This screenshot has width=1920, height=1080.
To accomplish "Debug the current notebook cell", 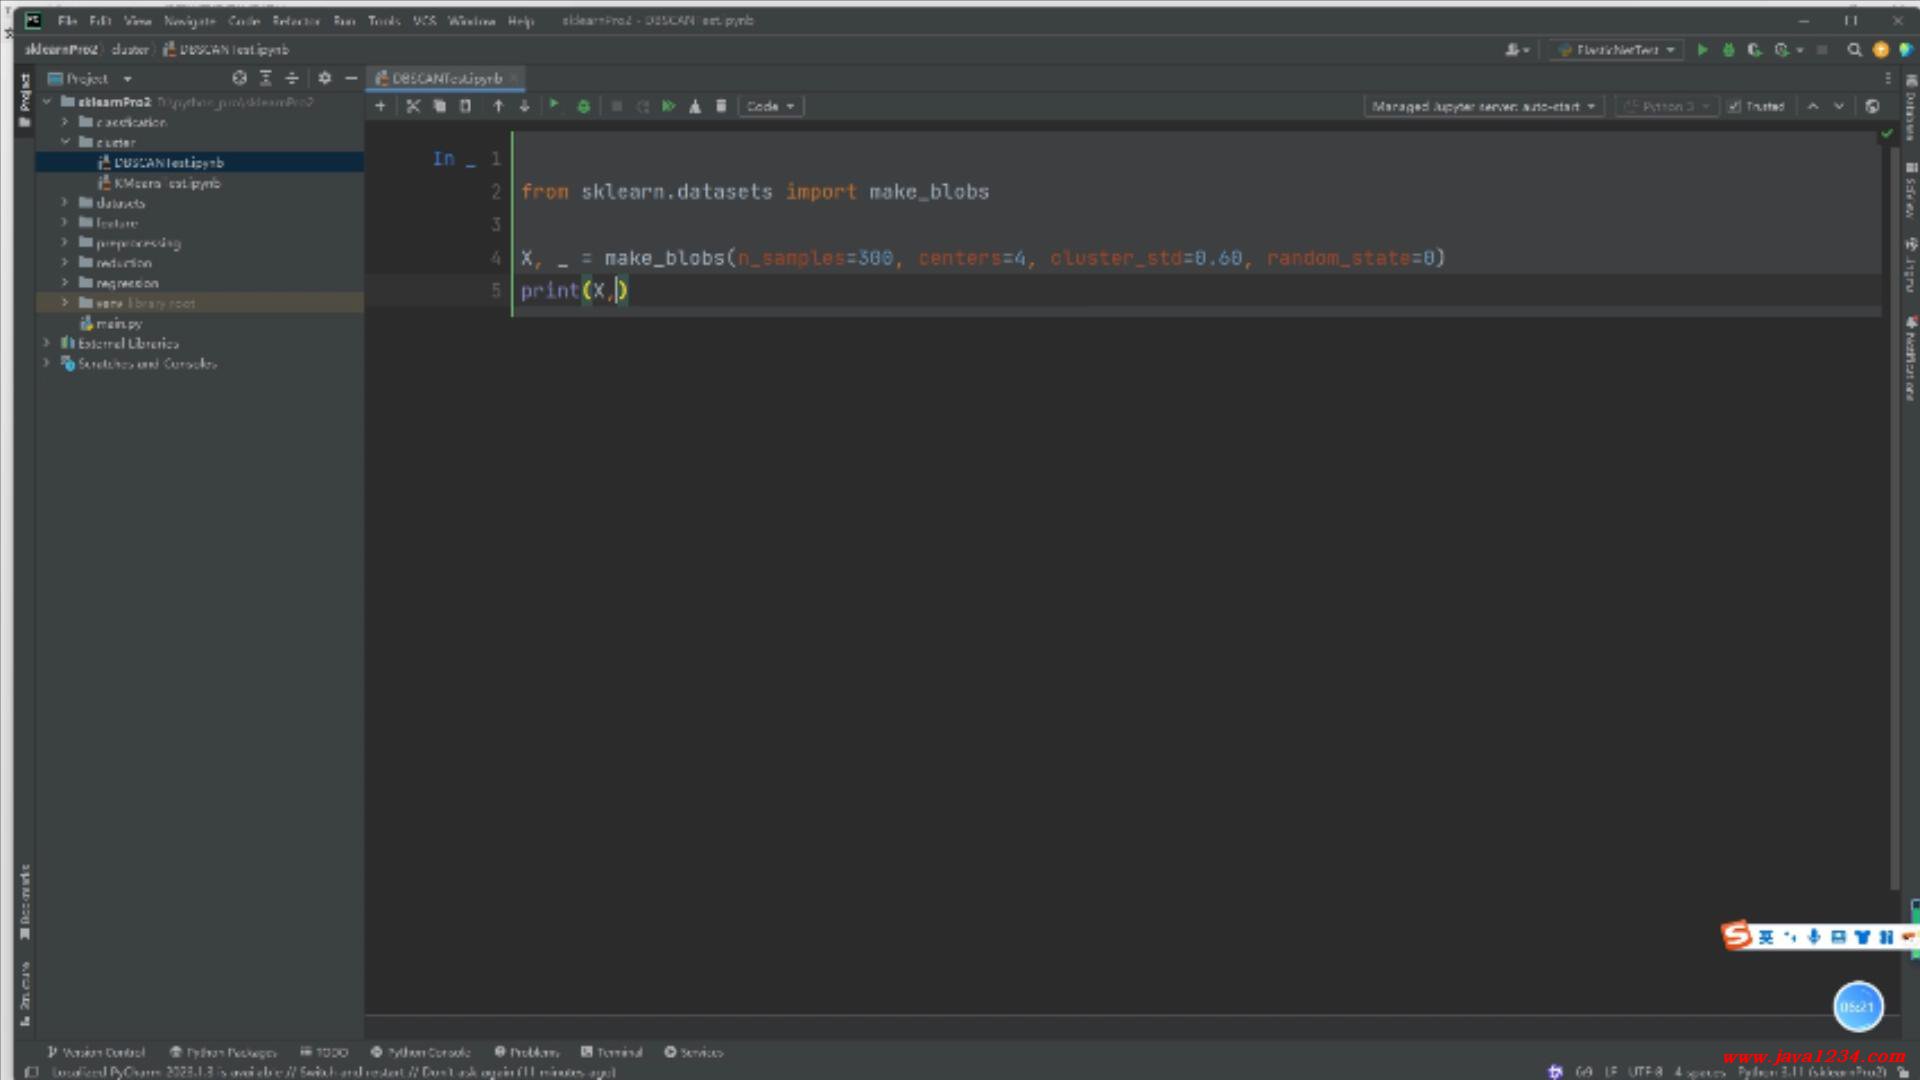I will [x=584, y=106].
